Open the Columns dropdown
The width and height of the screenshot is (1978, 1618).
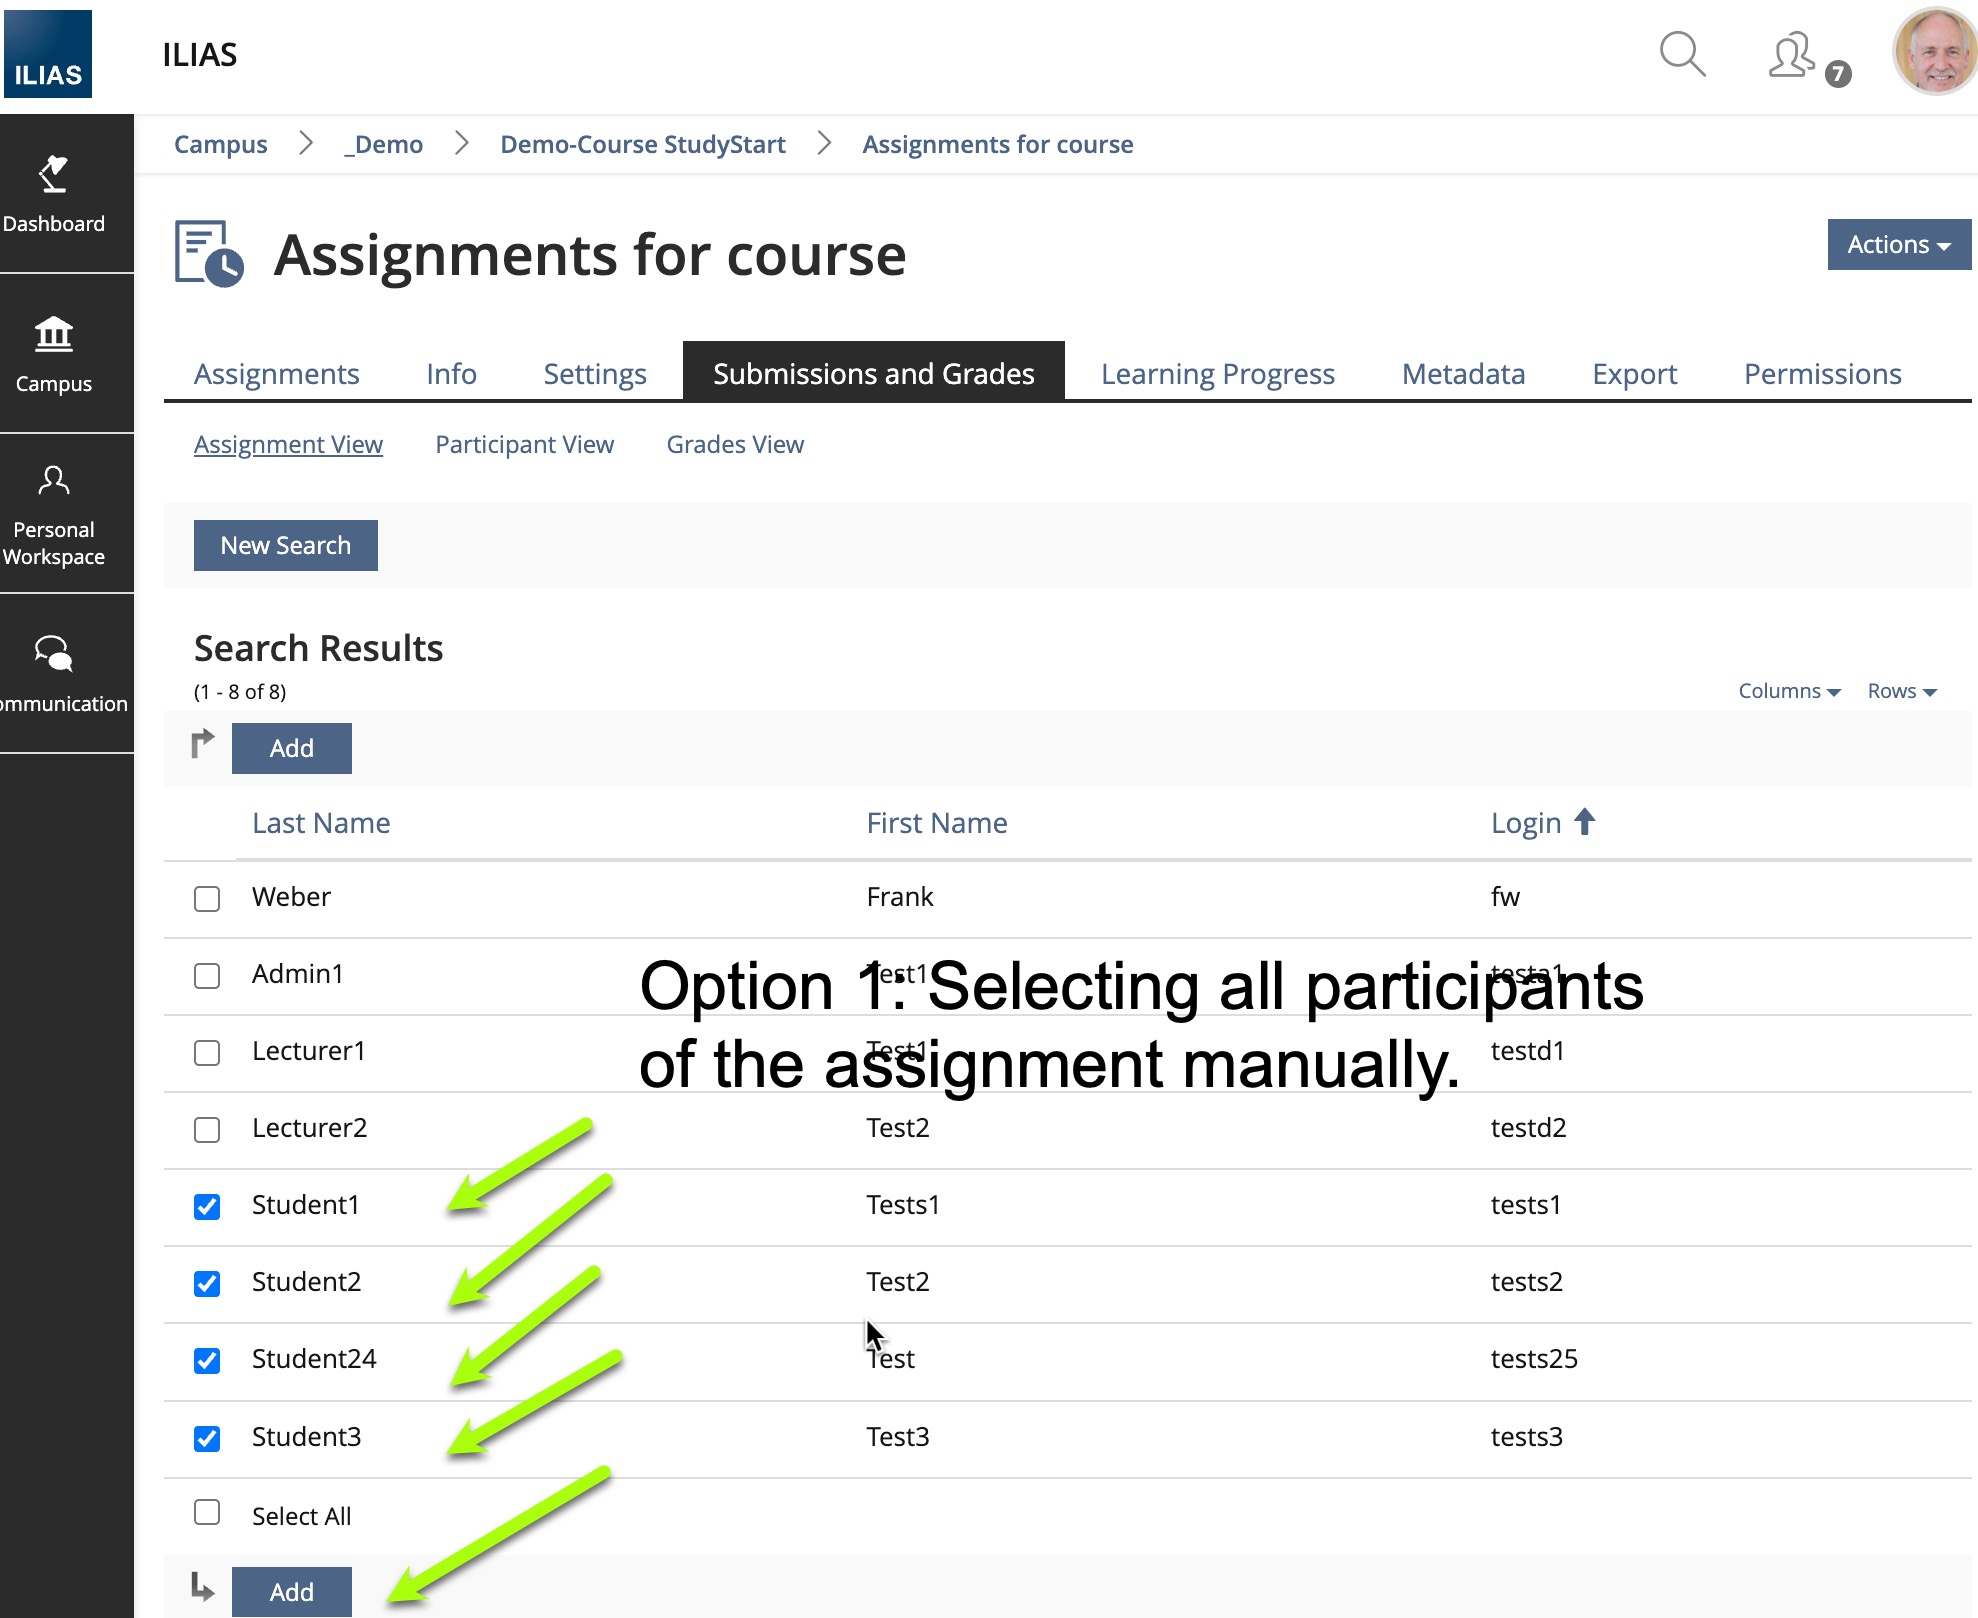(x=1788, y=691)
